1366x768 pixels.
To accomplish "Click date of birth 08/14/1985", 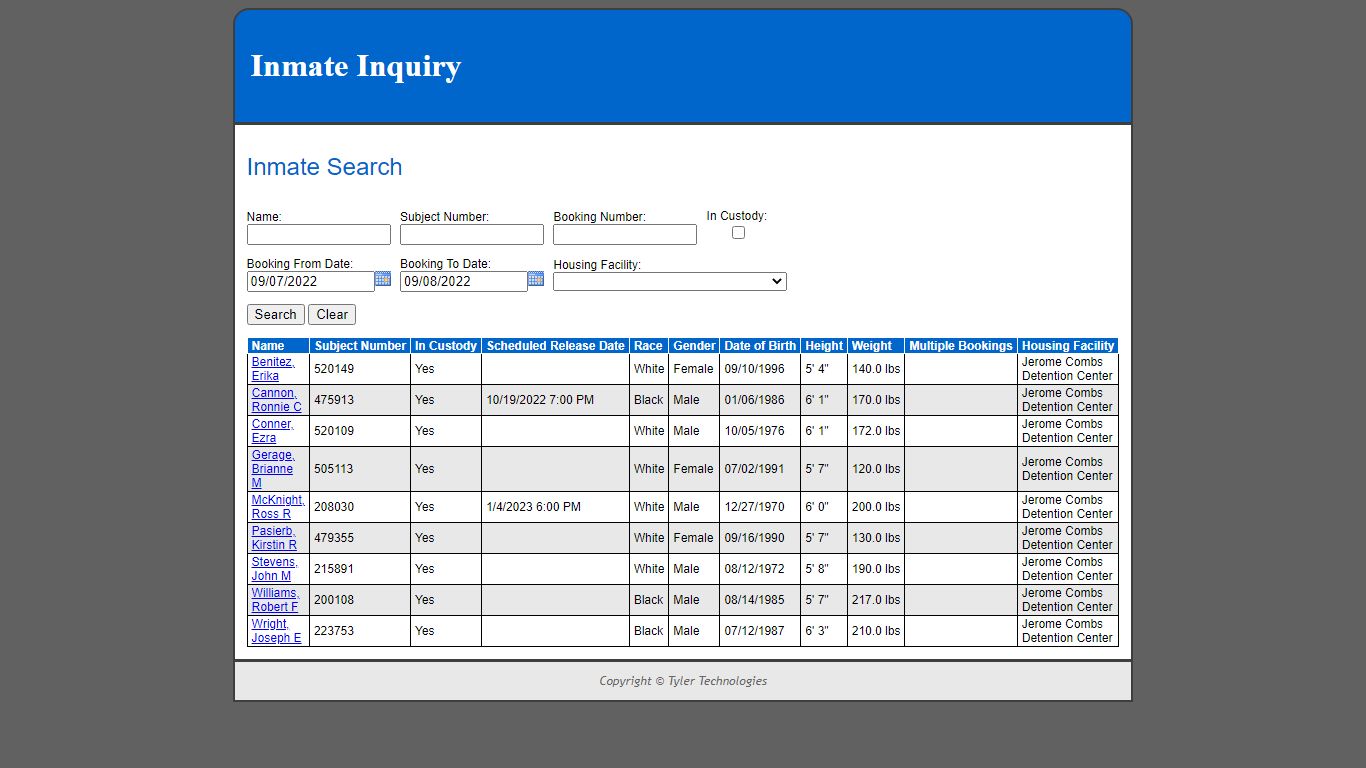I will (x=755, y=600).
